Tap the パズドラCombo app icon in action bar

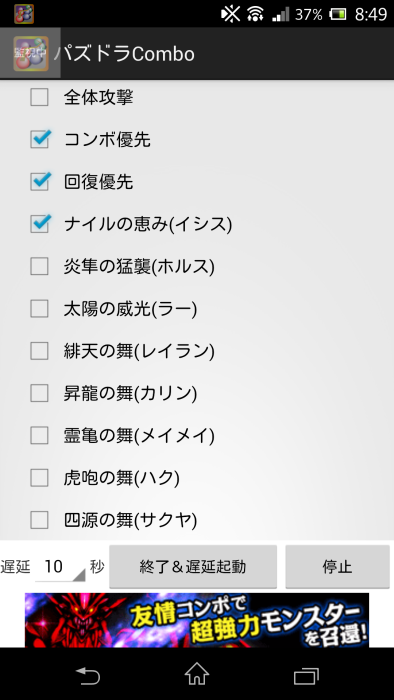30,54
